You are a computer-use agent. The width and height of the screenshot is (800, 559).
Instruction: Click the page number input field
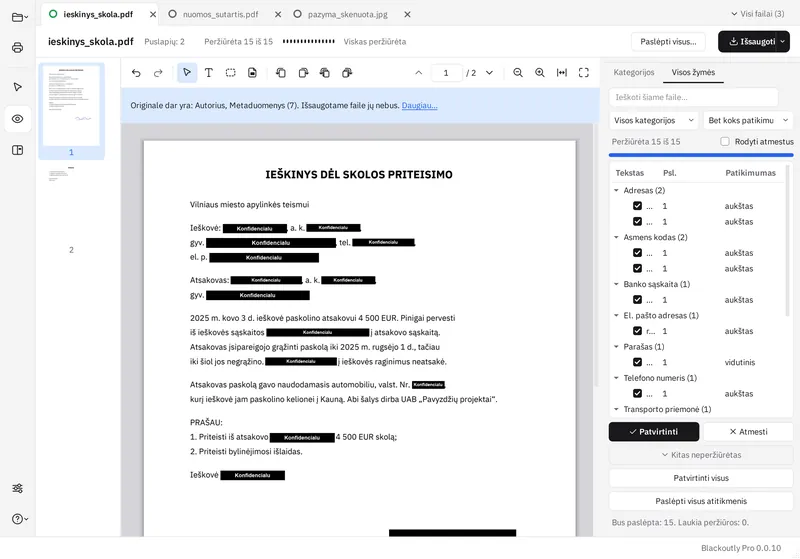(x=446, y=73)
